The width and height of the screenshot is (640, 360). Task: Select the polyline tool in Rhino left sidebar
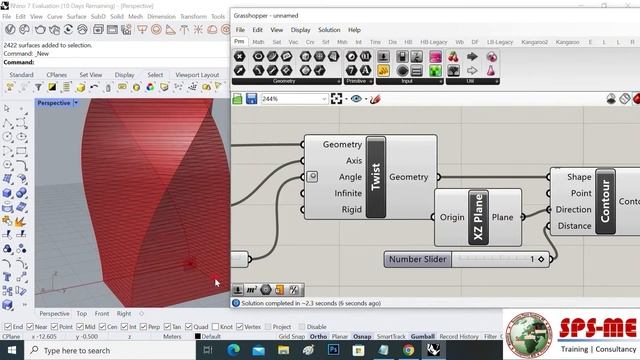7,123
